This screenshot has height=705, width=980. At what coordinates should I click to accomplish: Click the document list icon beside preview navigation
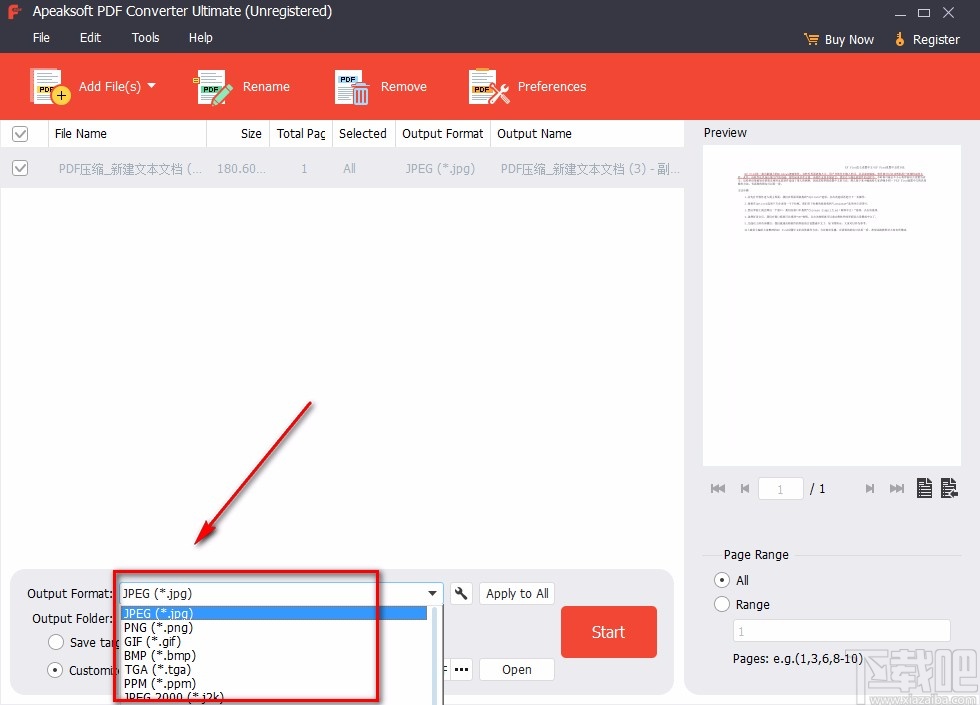(x=925, y=488)
